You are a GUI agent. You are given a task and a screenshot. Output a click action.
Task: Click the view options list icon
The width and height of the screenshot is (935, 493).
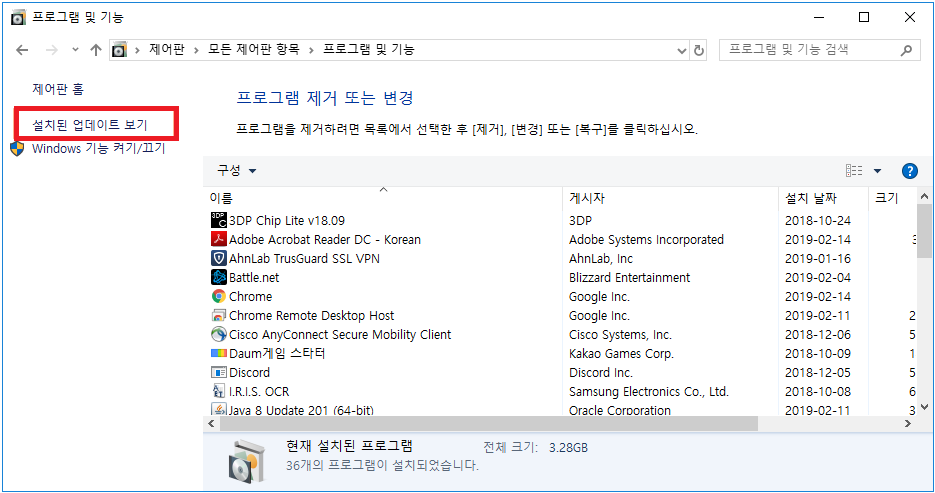pos(854,171)
